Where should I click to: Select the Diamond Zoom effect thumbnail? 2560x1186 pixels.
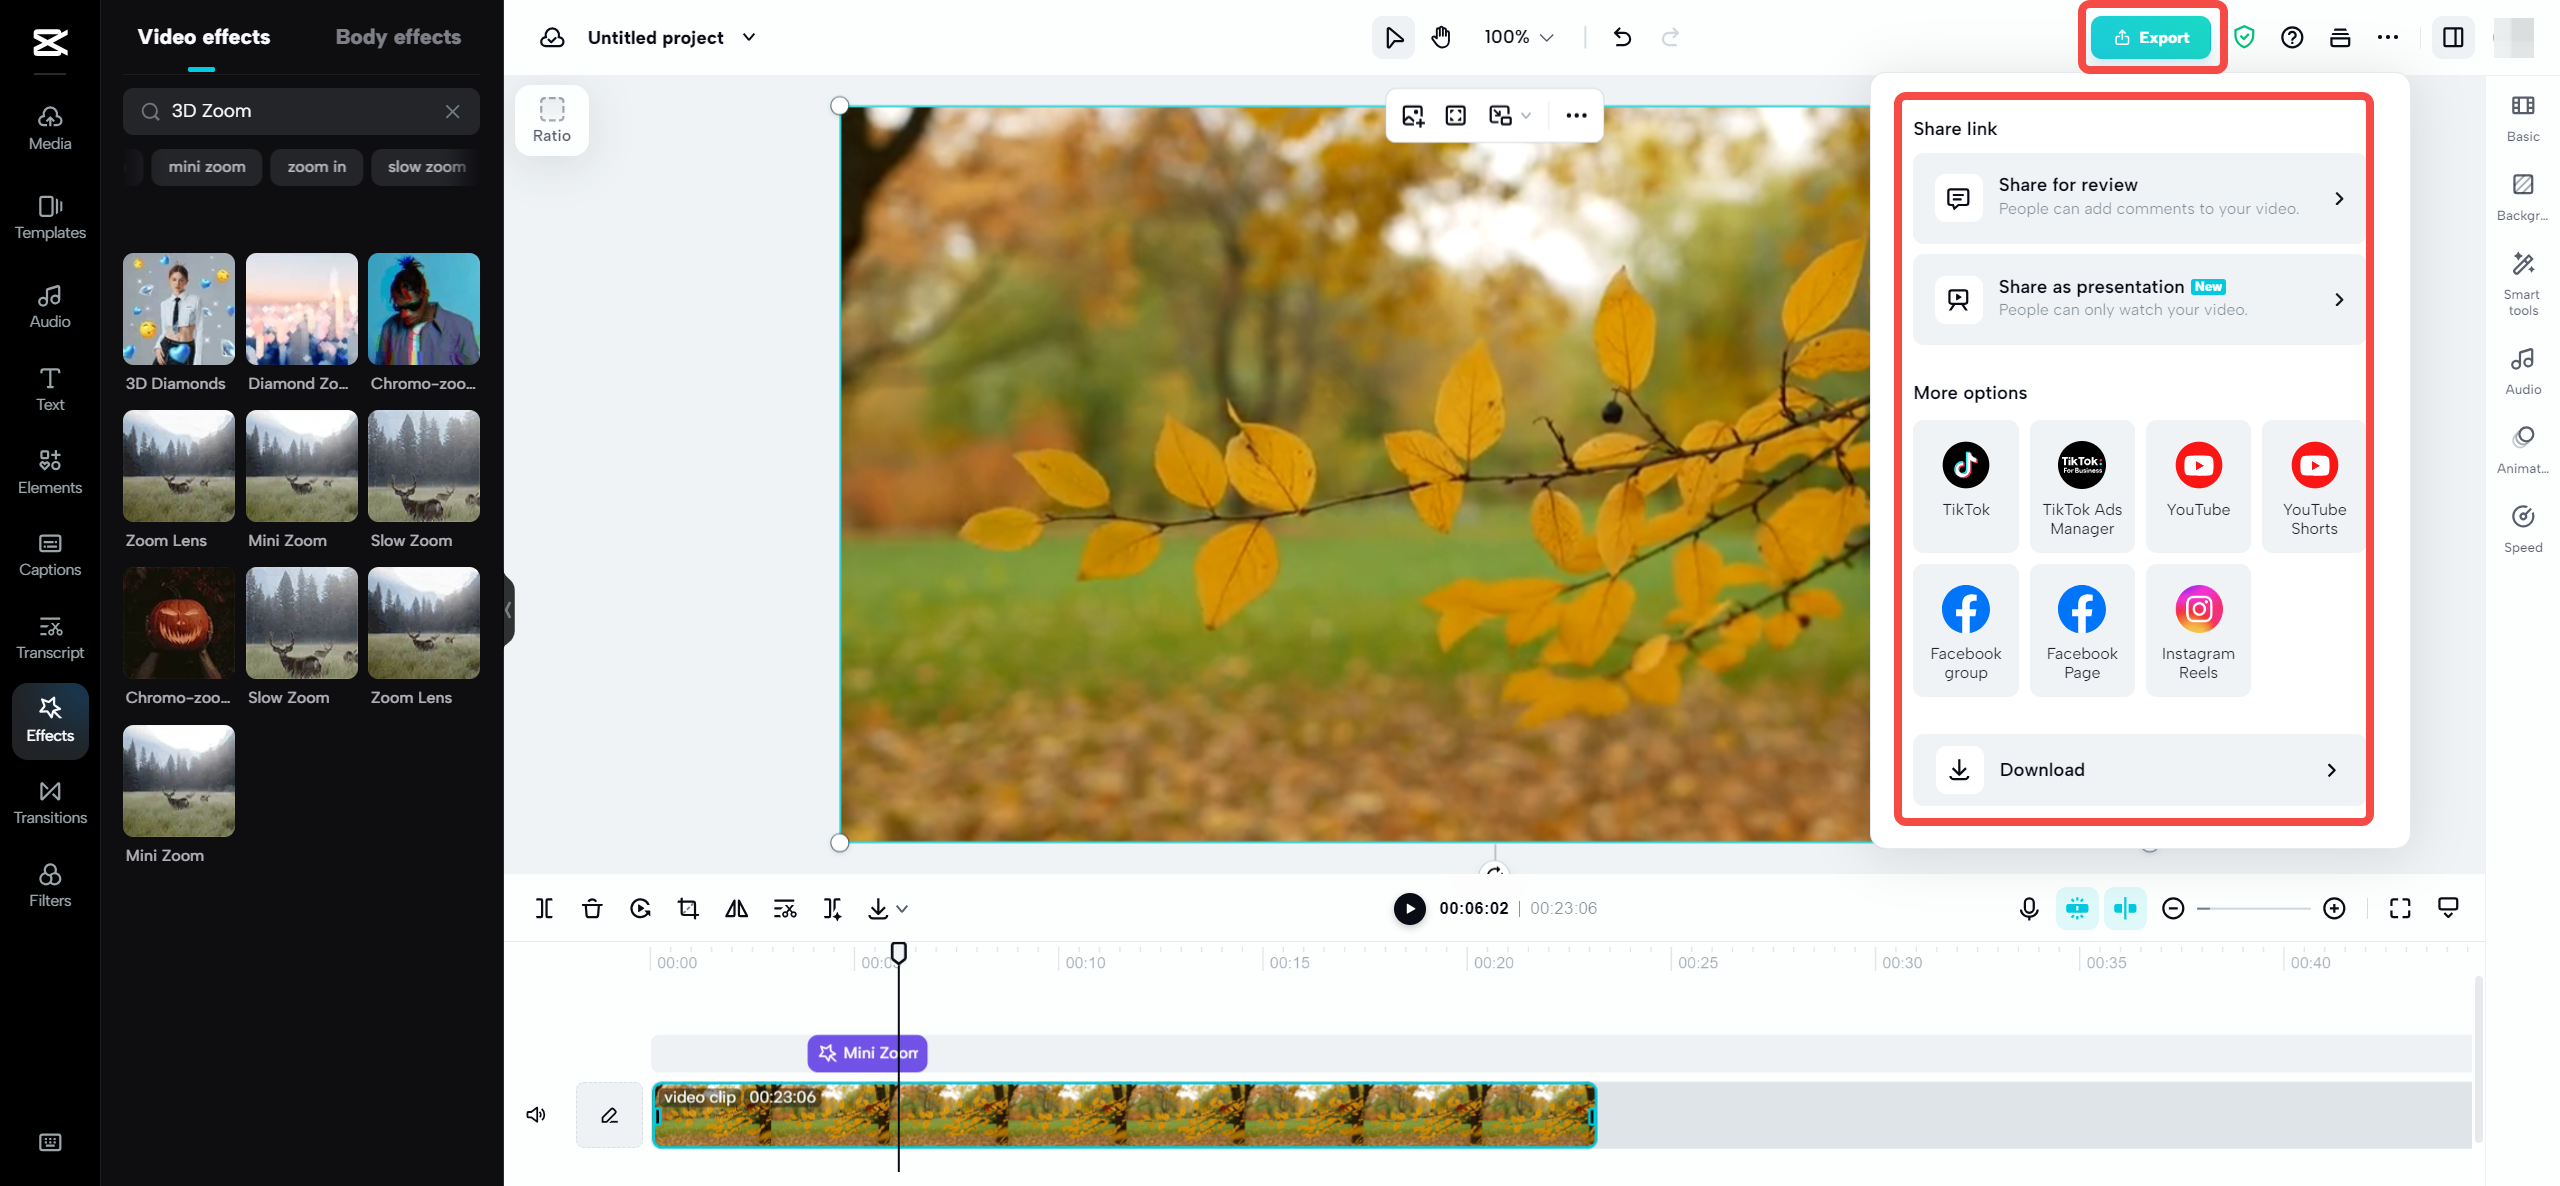click(302, 309)
